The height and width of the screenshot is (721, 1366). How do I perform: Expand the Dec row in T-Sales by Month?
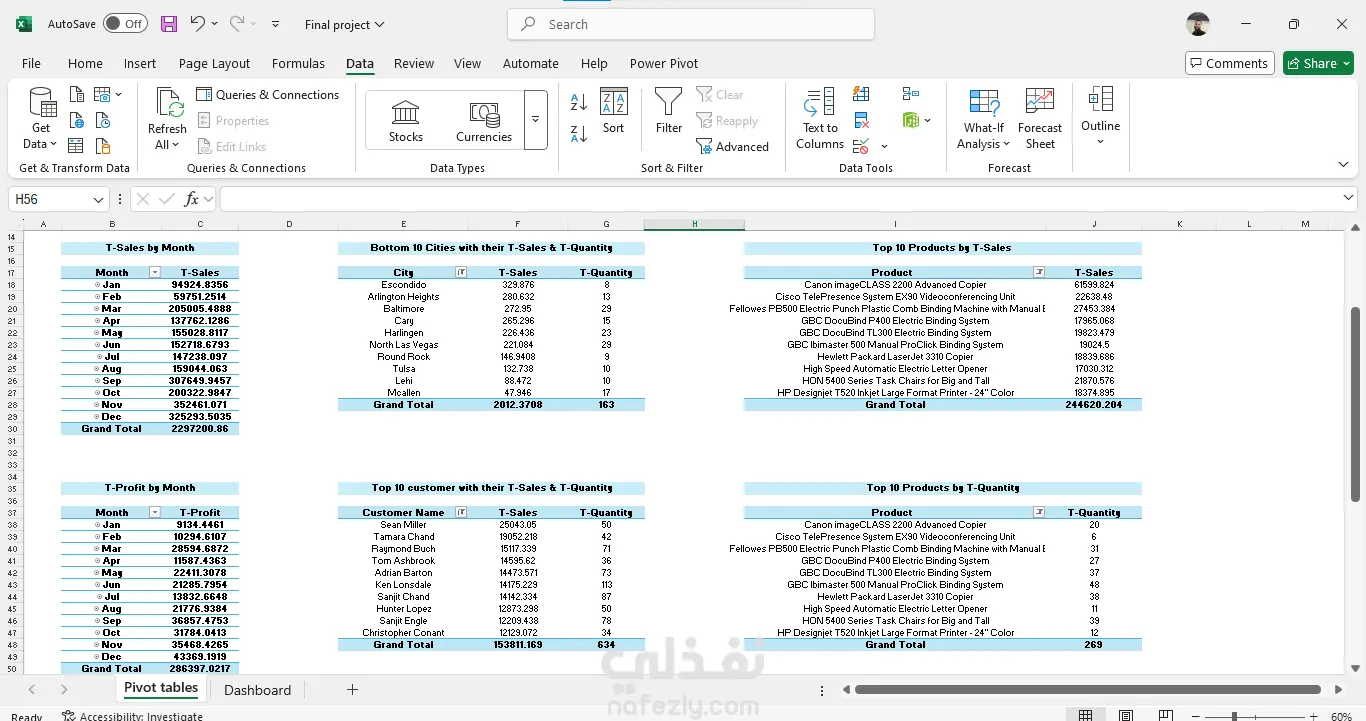coord(97,417)
